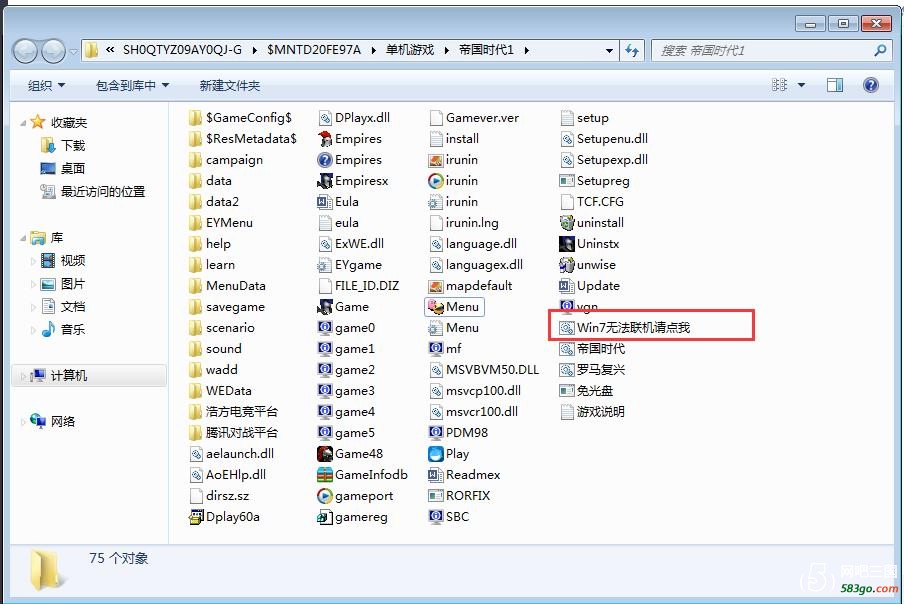Select the savegame folder

227,307
